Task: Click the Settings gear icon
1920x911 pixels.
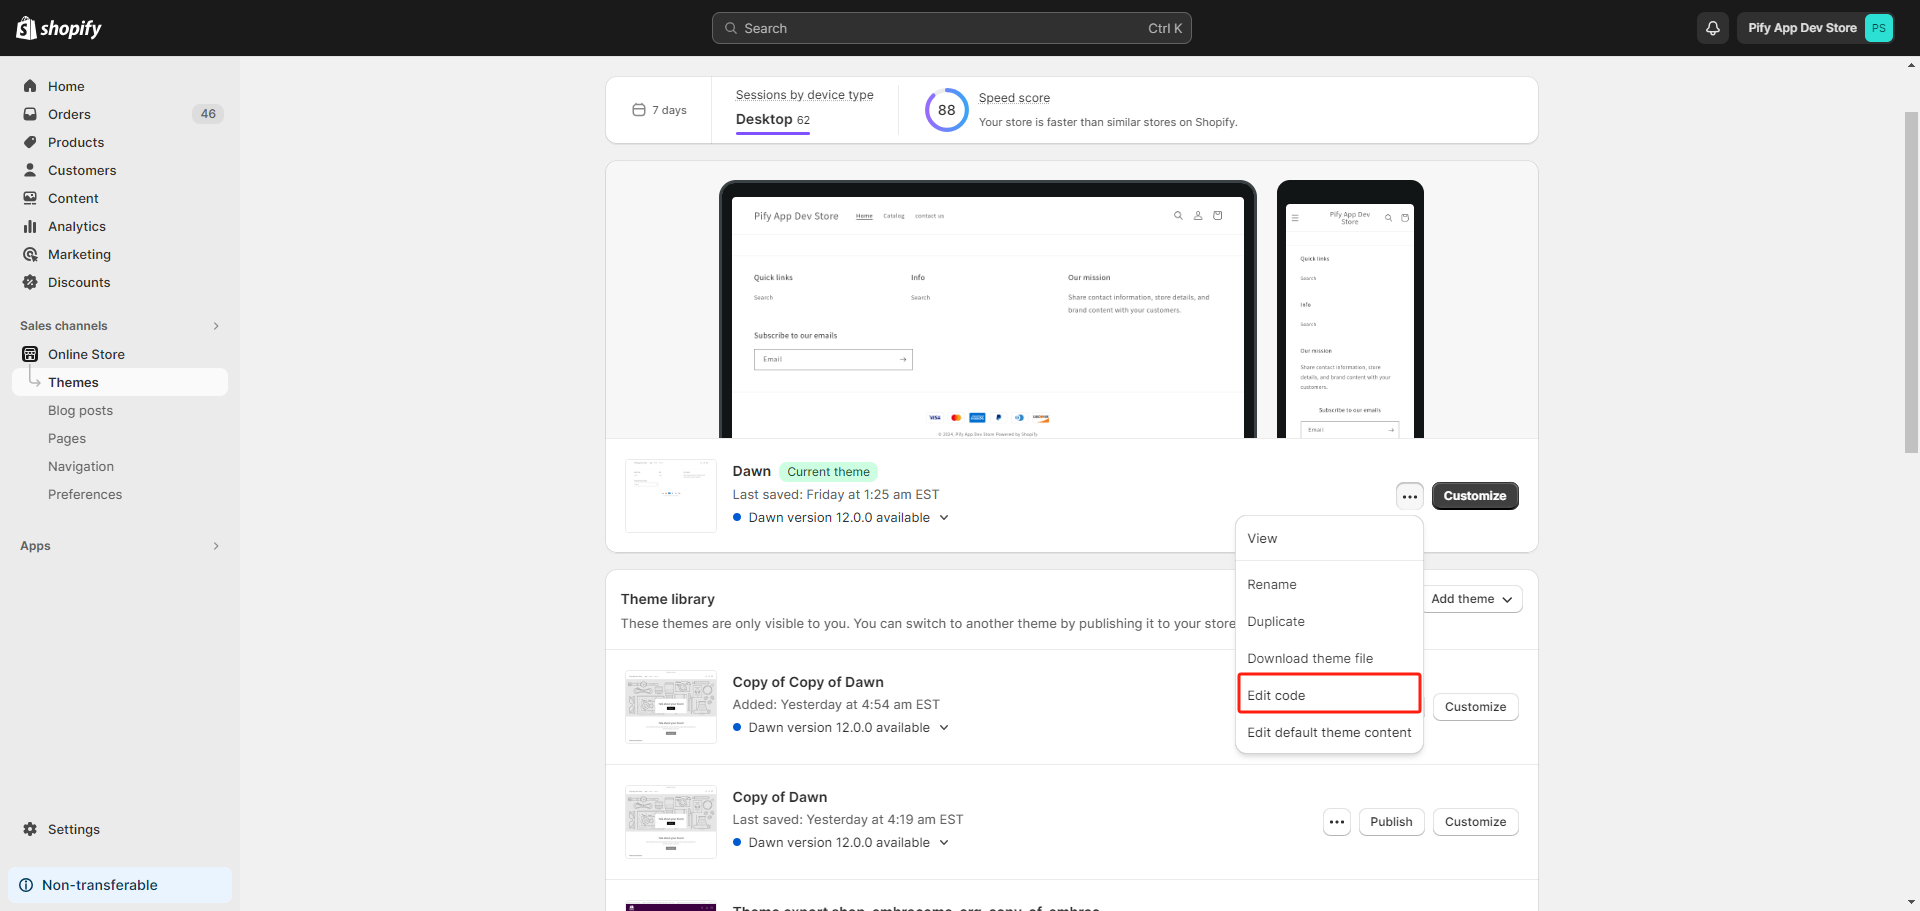Action: (x=30, y=829)
